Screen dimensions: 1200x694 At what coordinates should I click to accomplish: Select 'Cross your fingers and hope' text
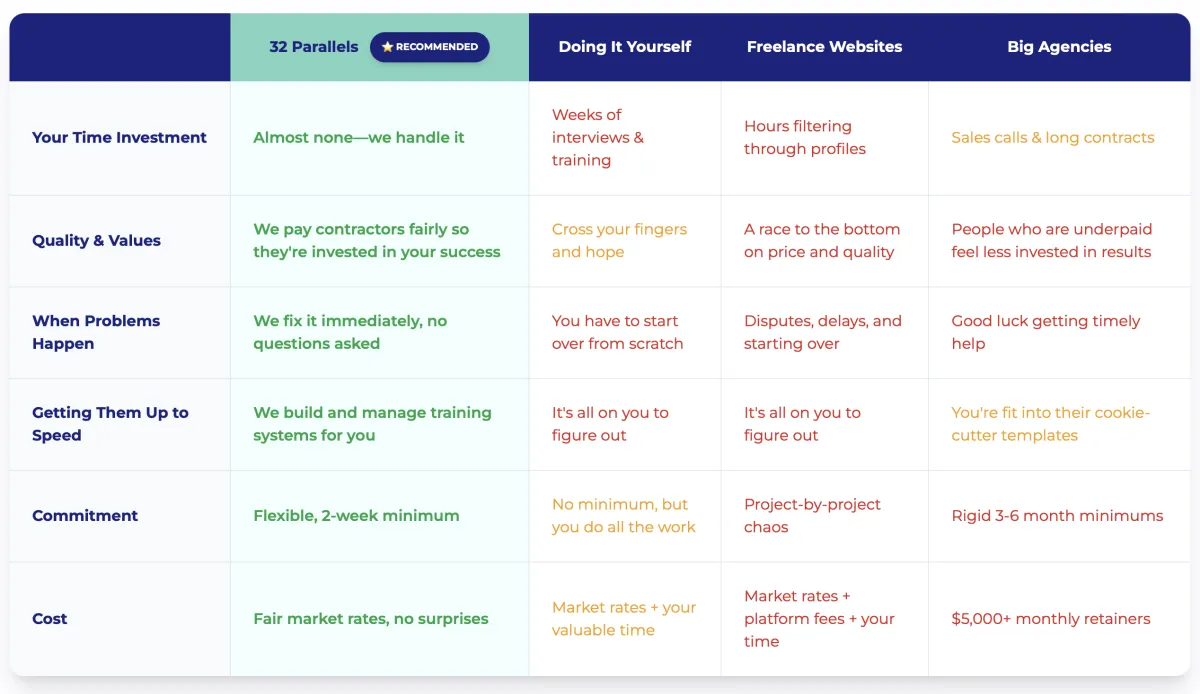(x=619, y=241)
